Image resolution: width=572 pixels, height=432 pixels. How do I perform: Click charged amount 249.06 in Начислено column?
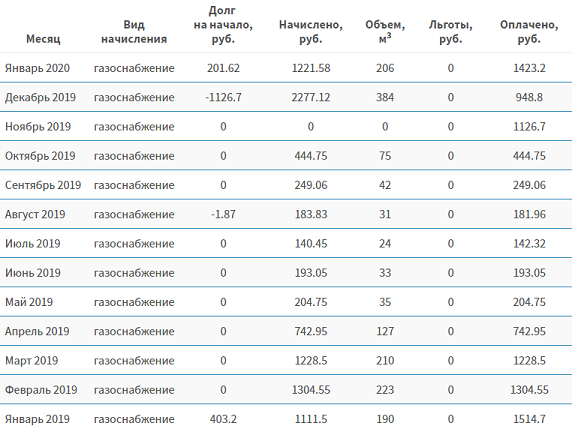click(x=311, y=185)
